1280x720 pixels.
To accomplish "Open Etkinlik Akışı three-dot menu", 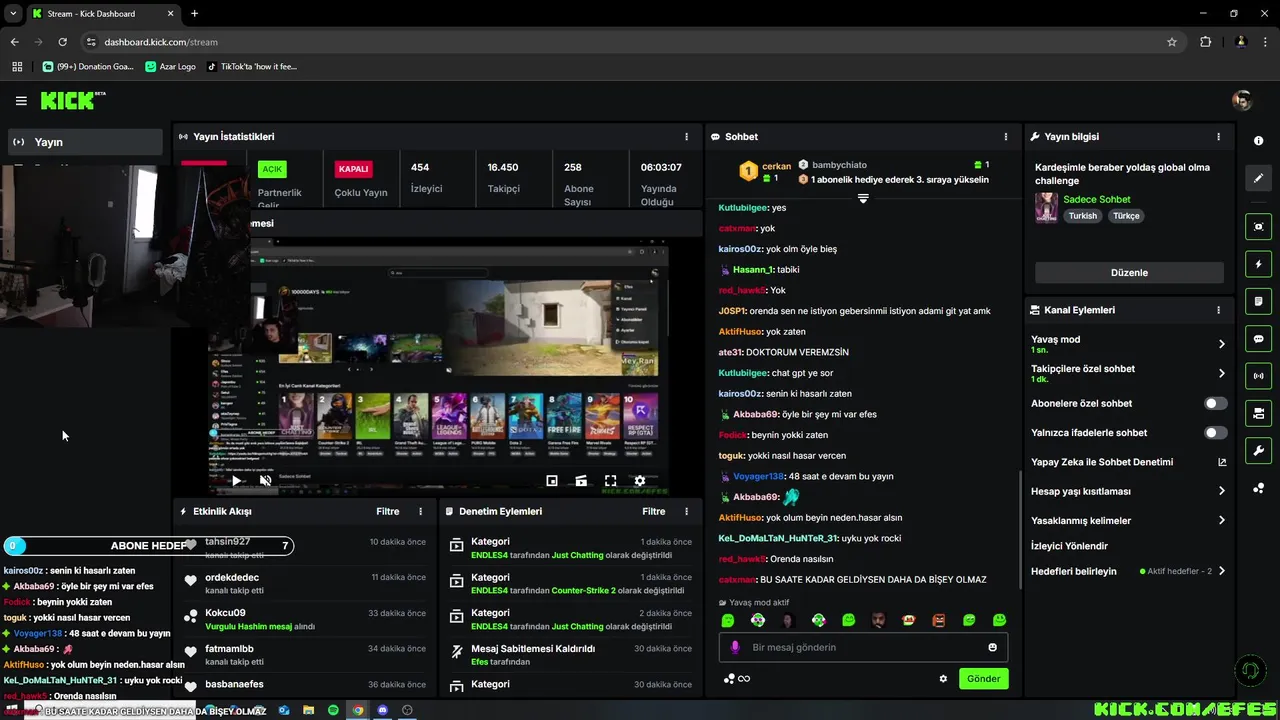I will tap(420, 511).
